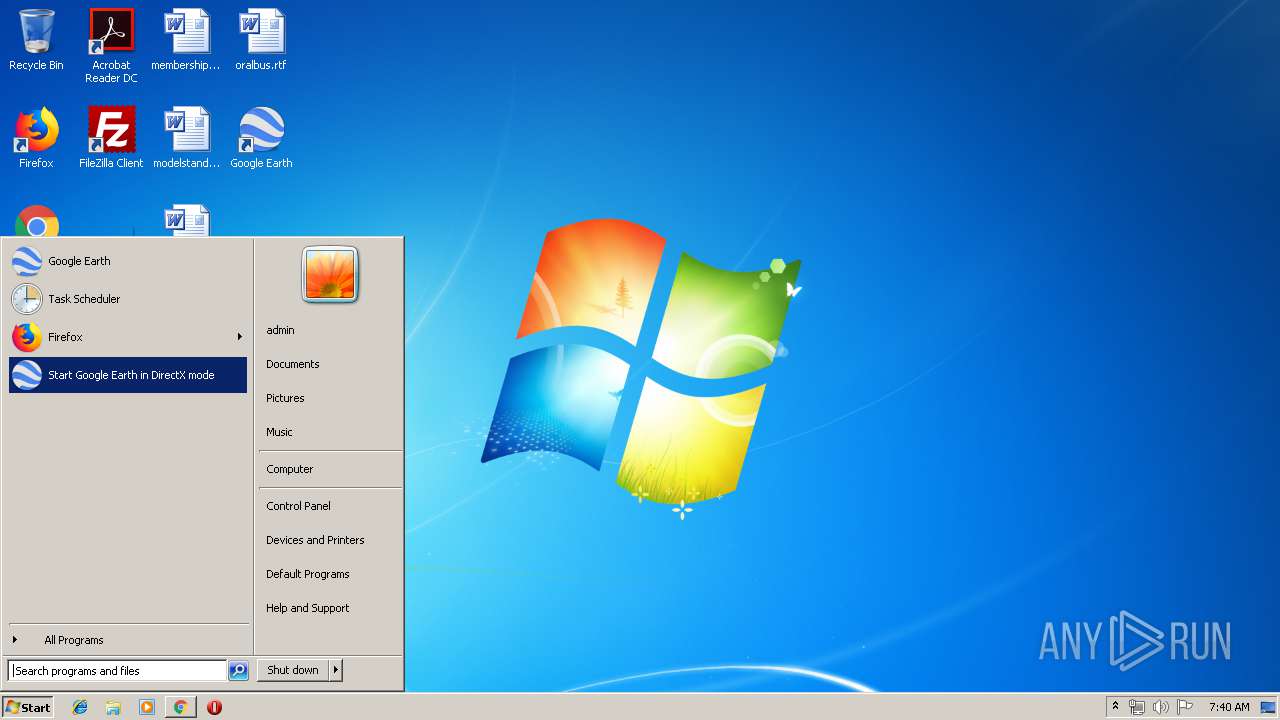
Task: Launch Acrobat Reader DC from desktop
Action: (x=111, y=45)
